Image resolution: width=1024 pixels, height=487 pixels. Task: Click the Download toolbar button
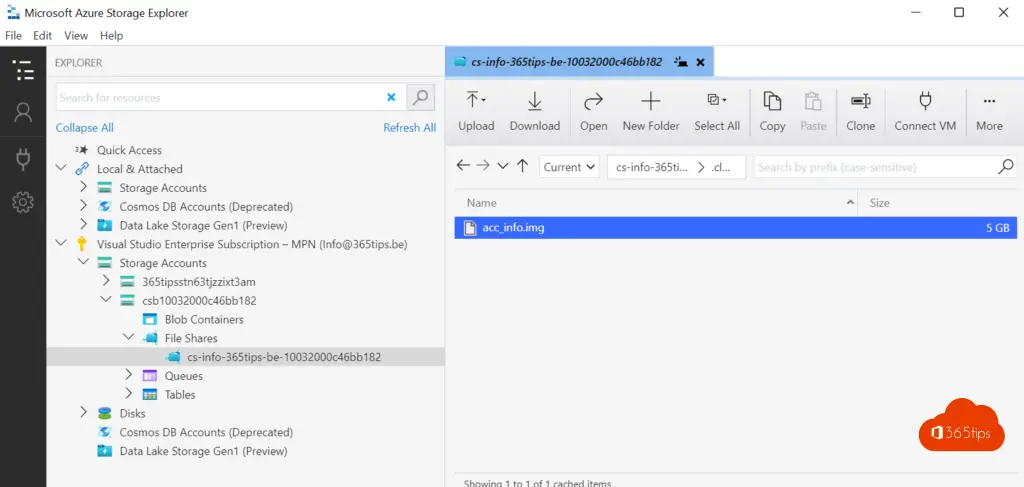(x=535, y=112)
